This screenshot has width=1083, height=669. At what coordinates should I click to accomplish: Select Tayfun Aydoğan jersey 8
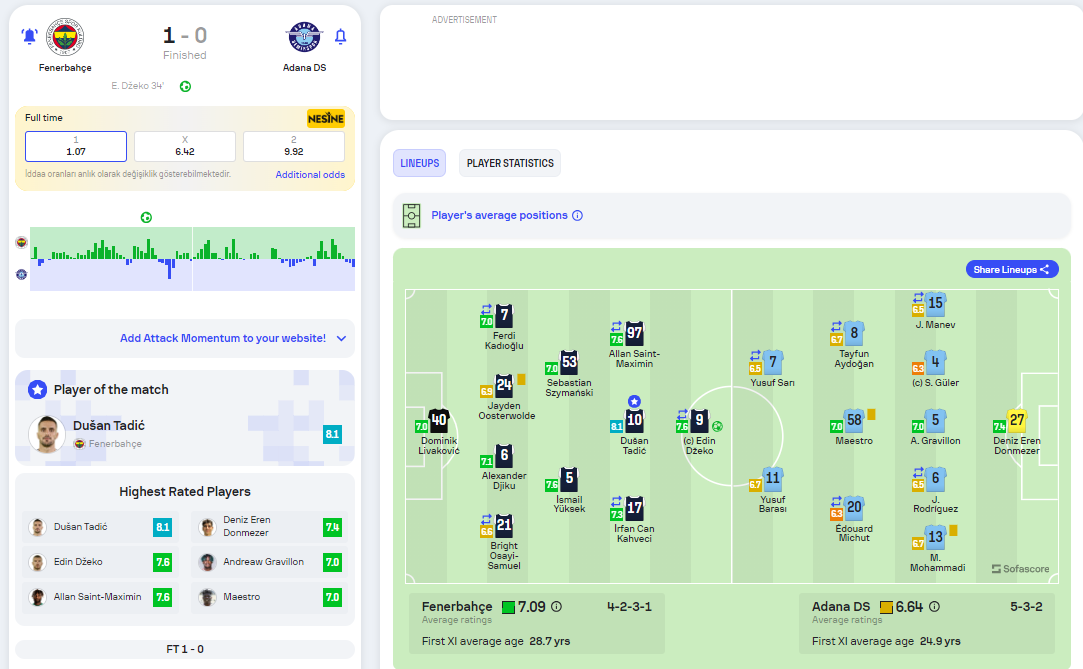(x=854, y=333)
